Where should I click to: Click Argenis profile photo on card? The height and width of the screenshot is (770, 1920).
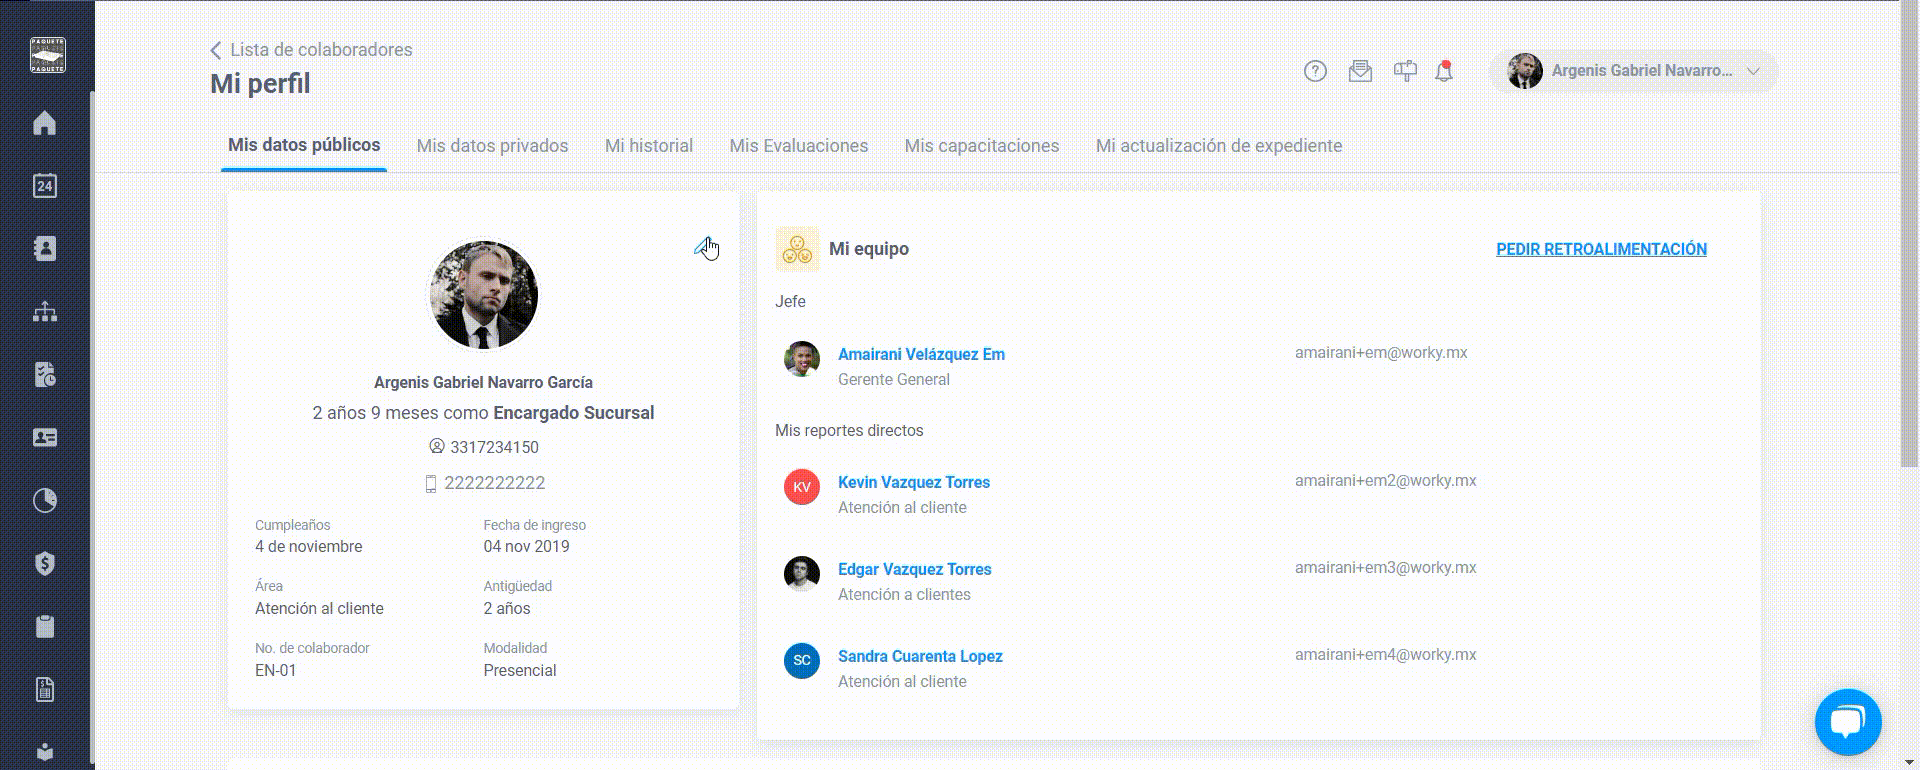point(484,295)
